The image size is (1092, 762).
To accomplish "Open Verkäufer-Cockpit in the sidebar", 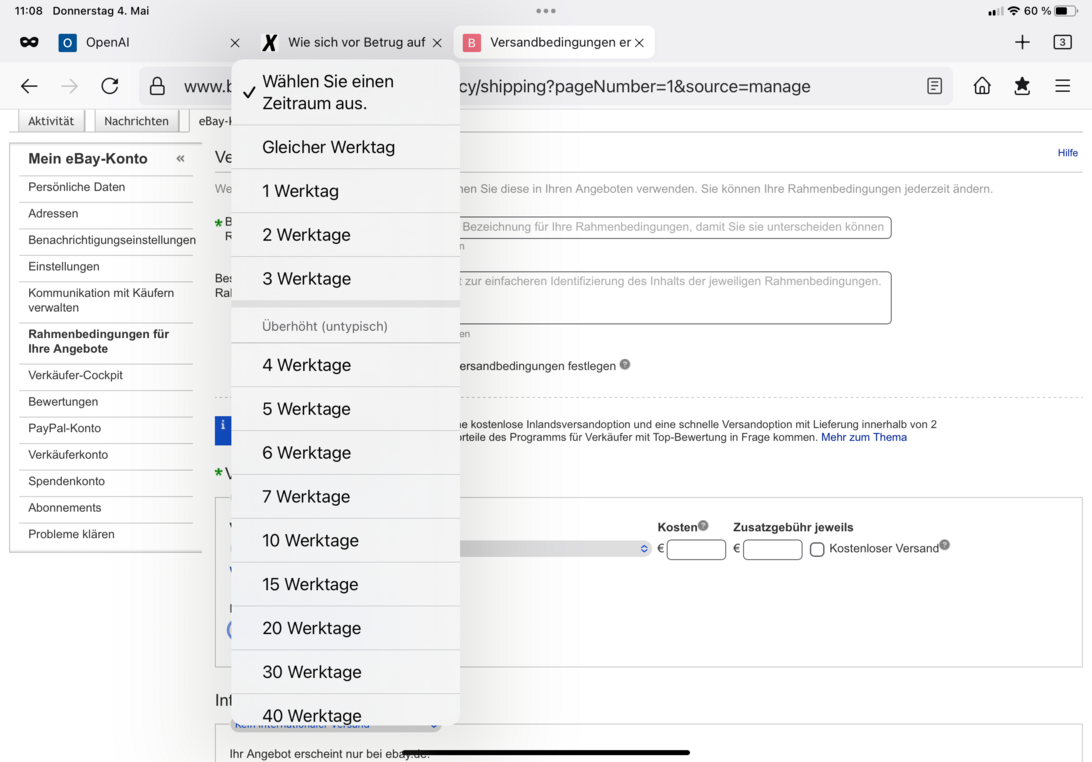I will [x=76, y=375].
